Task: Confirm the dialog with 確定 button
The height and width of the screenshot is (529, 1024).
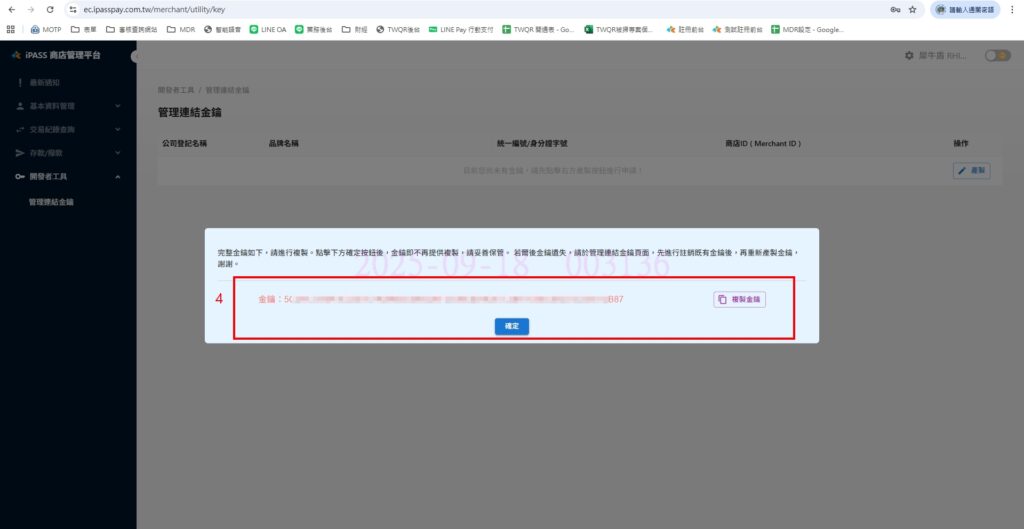Action: [511, 326]
